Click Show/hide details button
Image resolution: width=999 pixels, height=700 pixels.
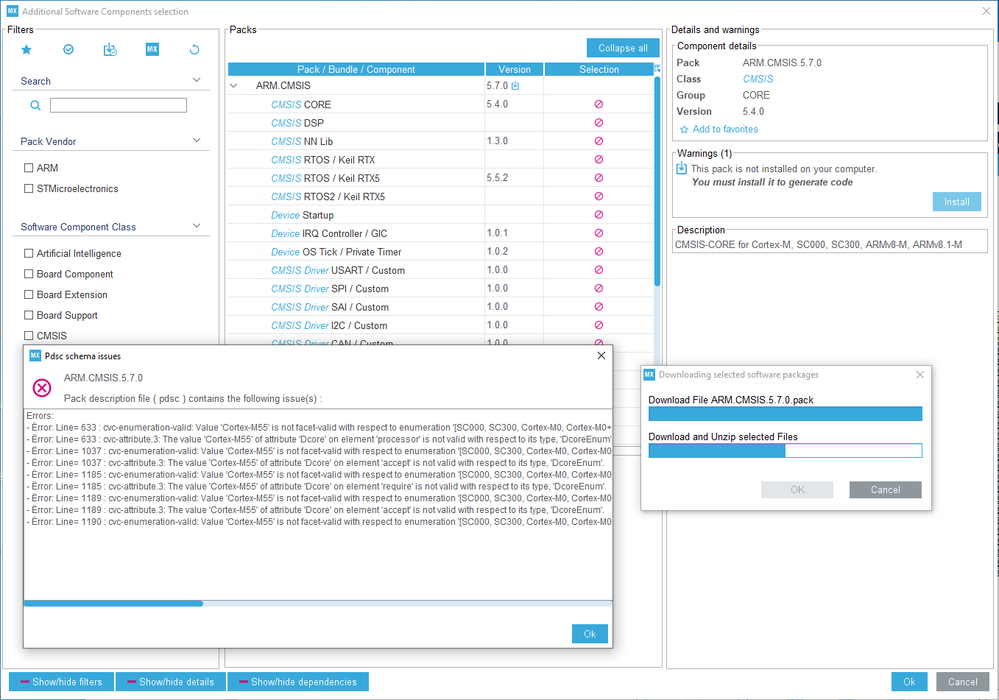[171, 682]
